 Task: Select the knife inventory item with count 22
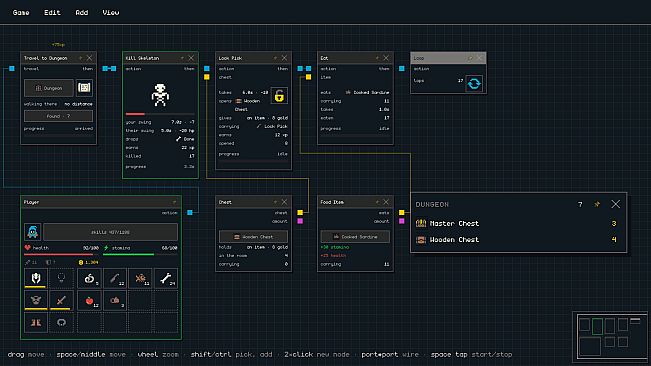click(x=115, y=278)
